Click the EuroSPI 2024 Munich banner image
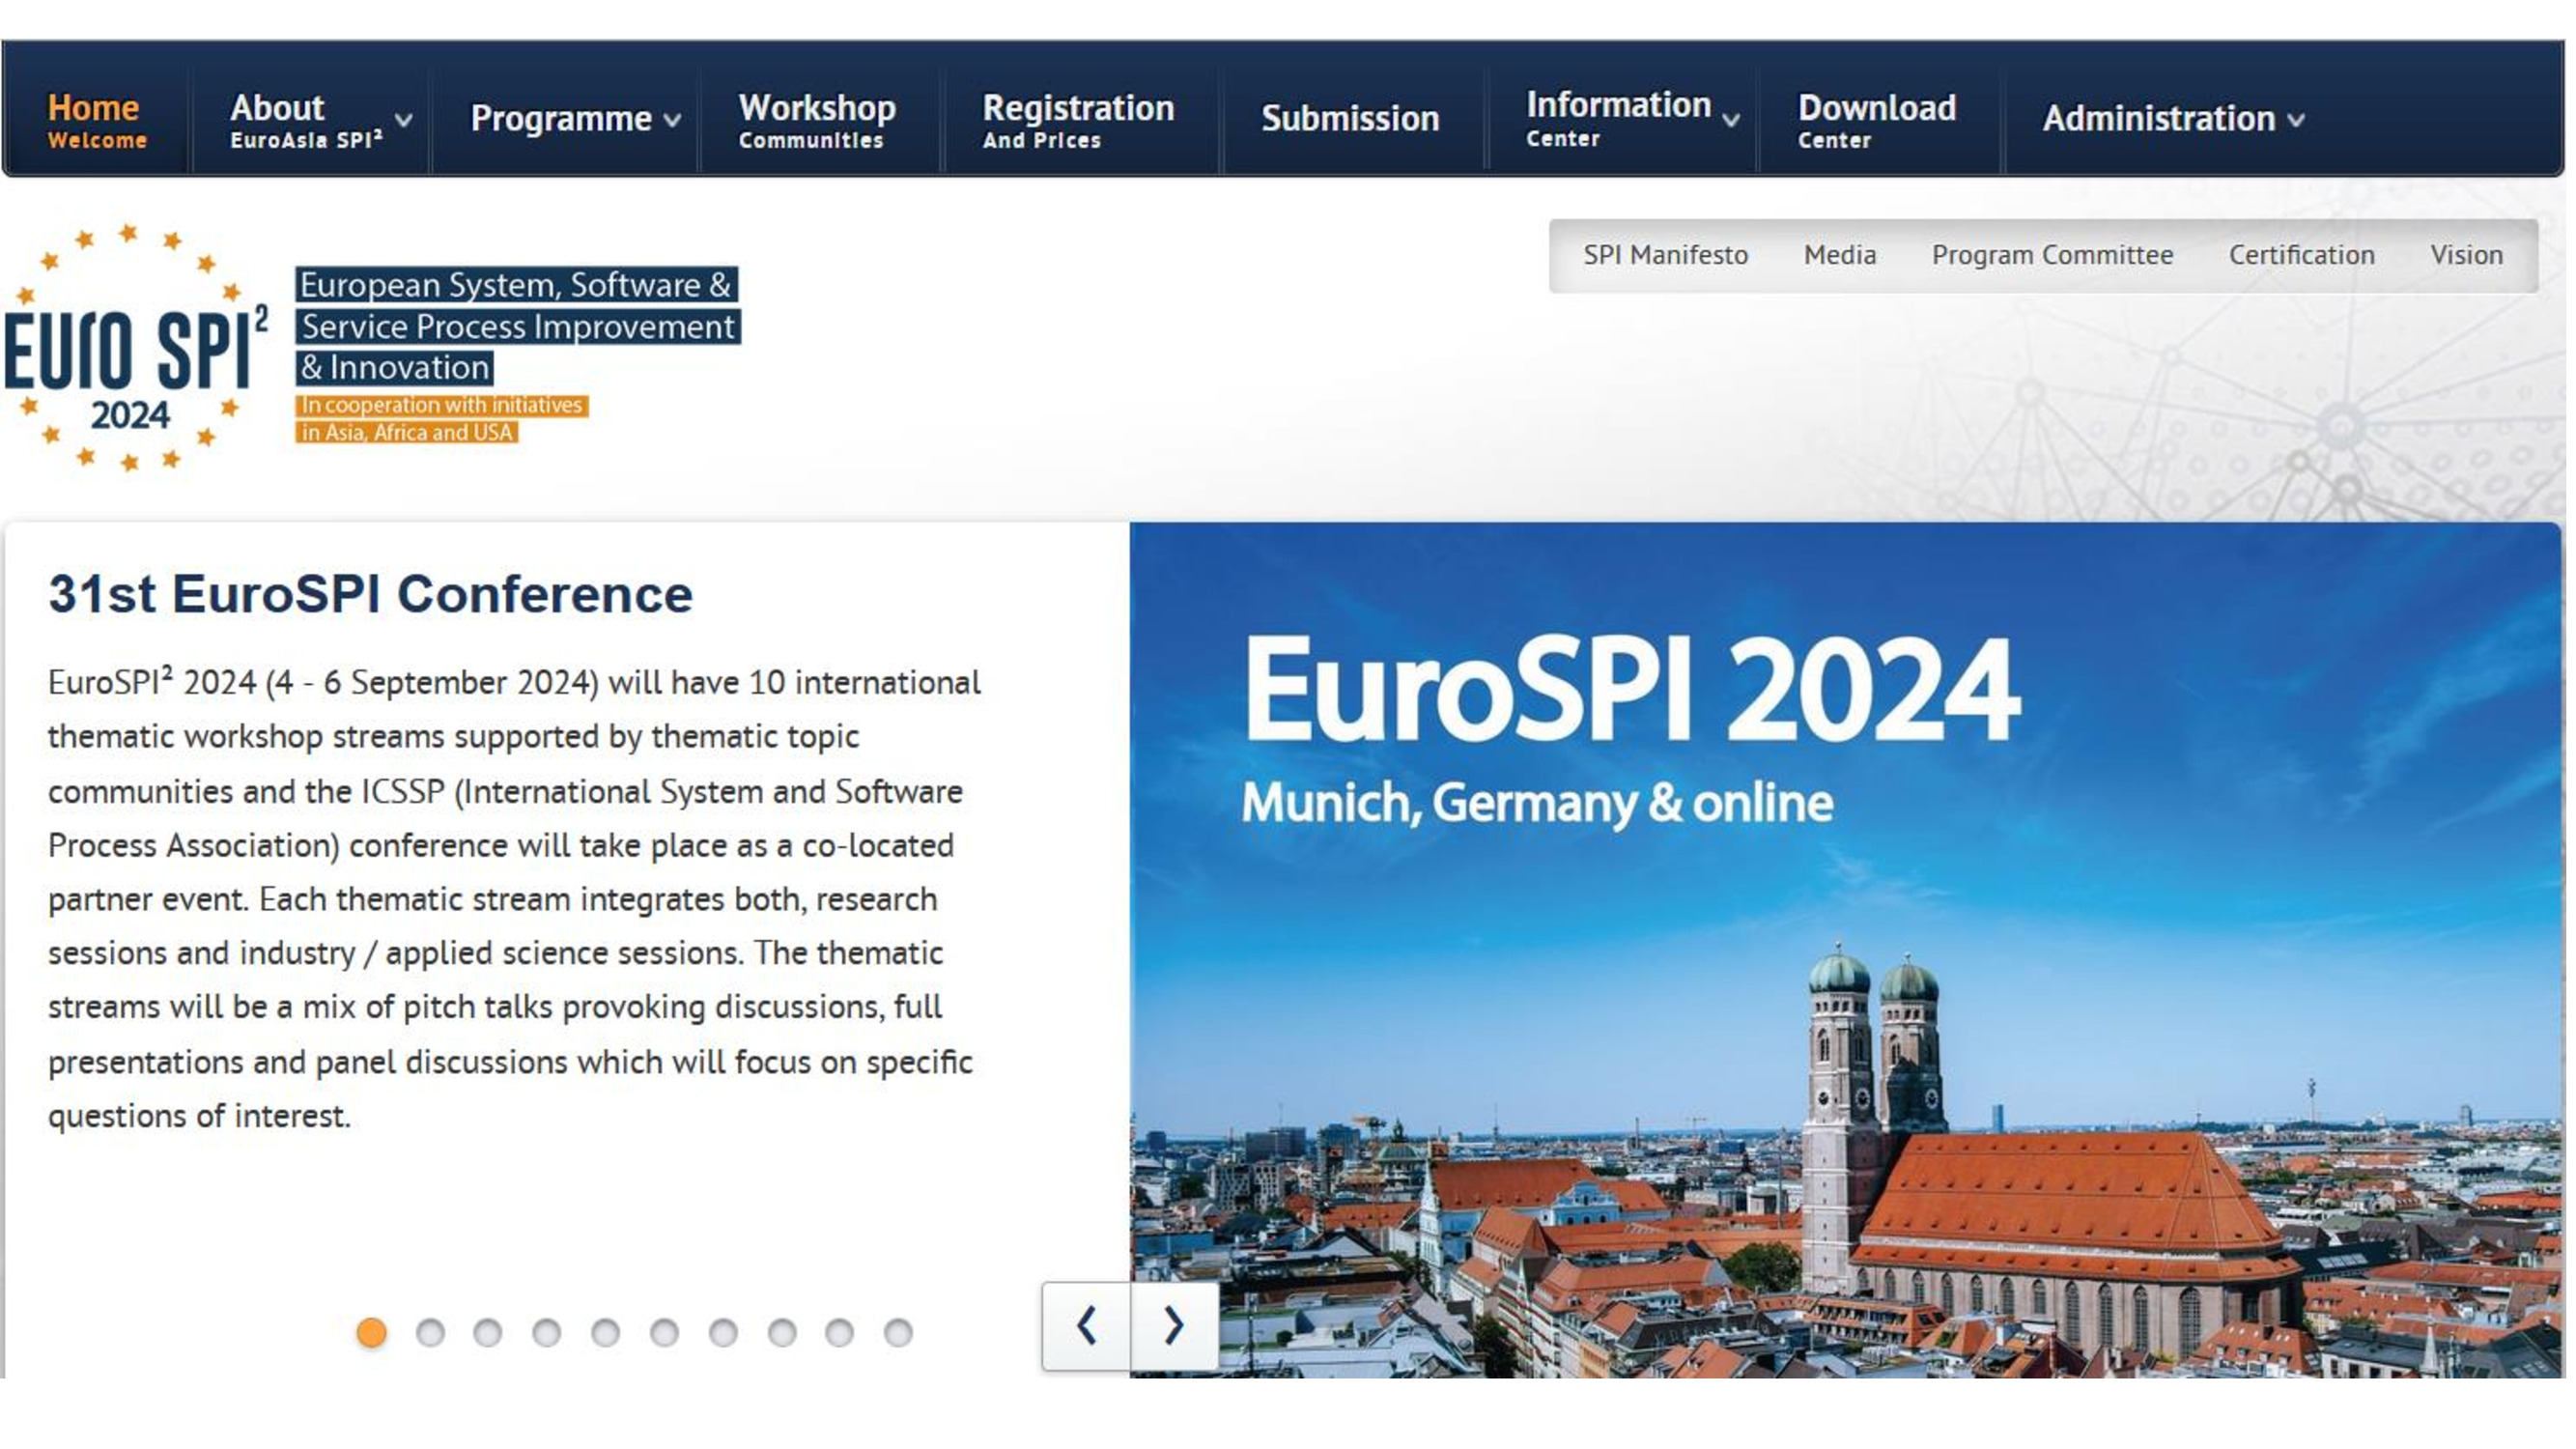The width and height of the screenshot is (2576, 1449). [x=1845, y=950]
